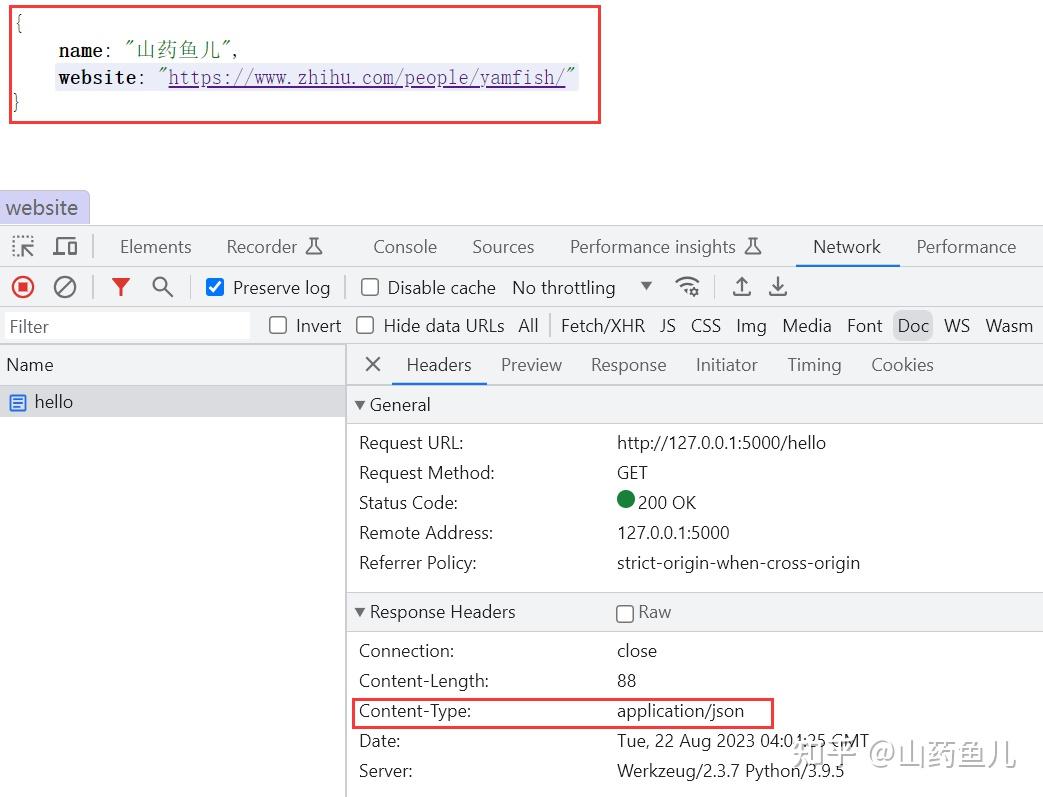Click the Connection value close
Viewport: 1043px width, 797px height.
tap(637, 651)
